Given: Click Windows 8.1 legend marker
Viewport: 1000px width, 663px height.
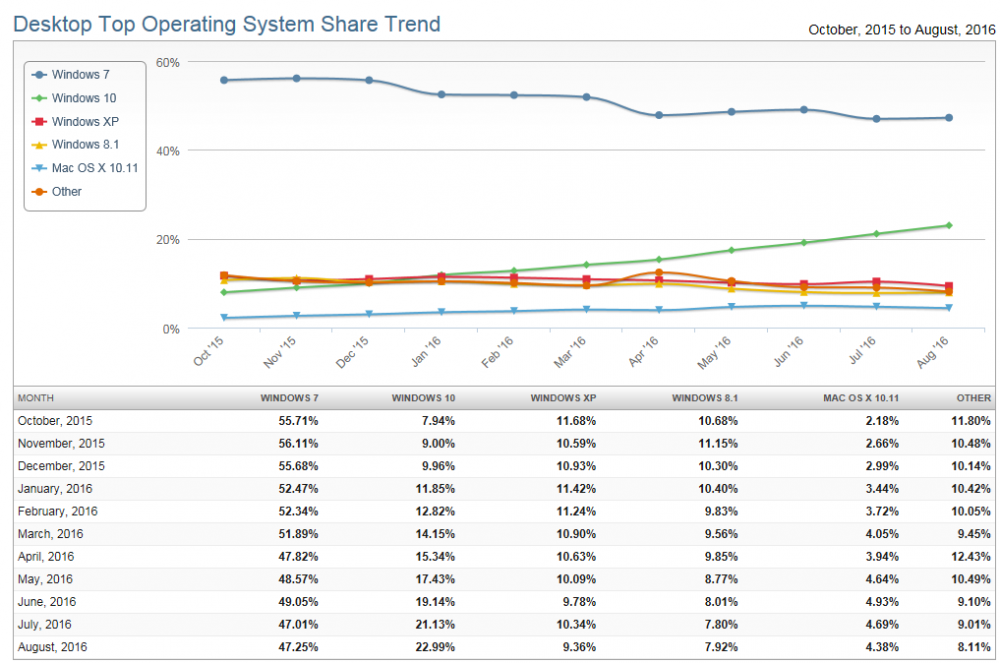Looking at the screenshot, I should click(40, 145).
